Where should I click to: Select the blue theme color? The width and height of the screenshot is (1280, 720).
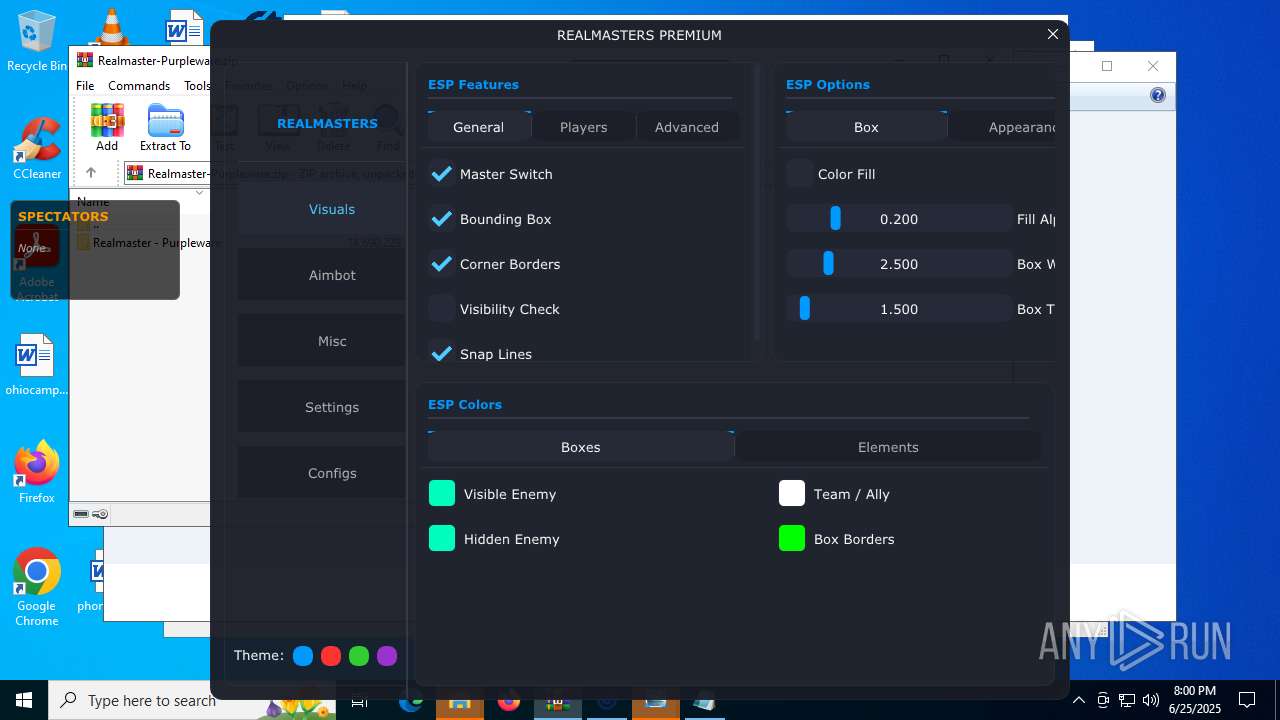pos(303,656)
